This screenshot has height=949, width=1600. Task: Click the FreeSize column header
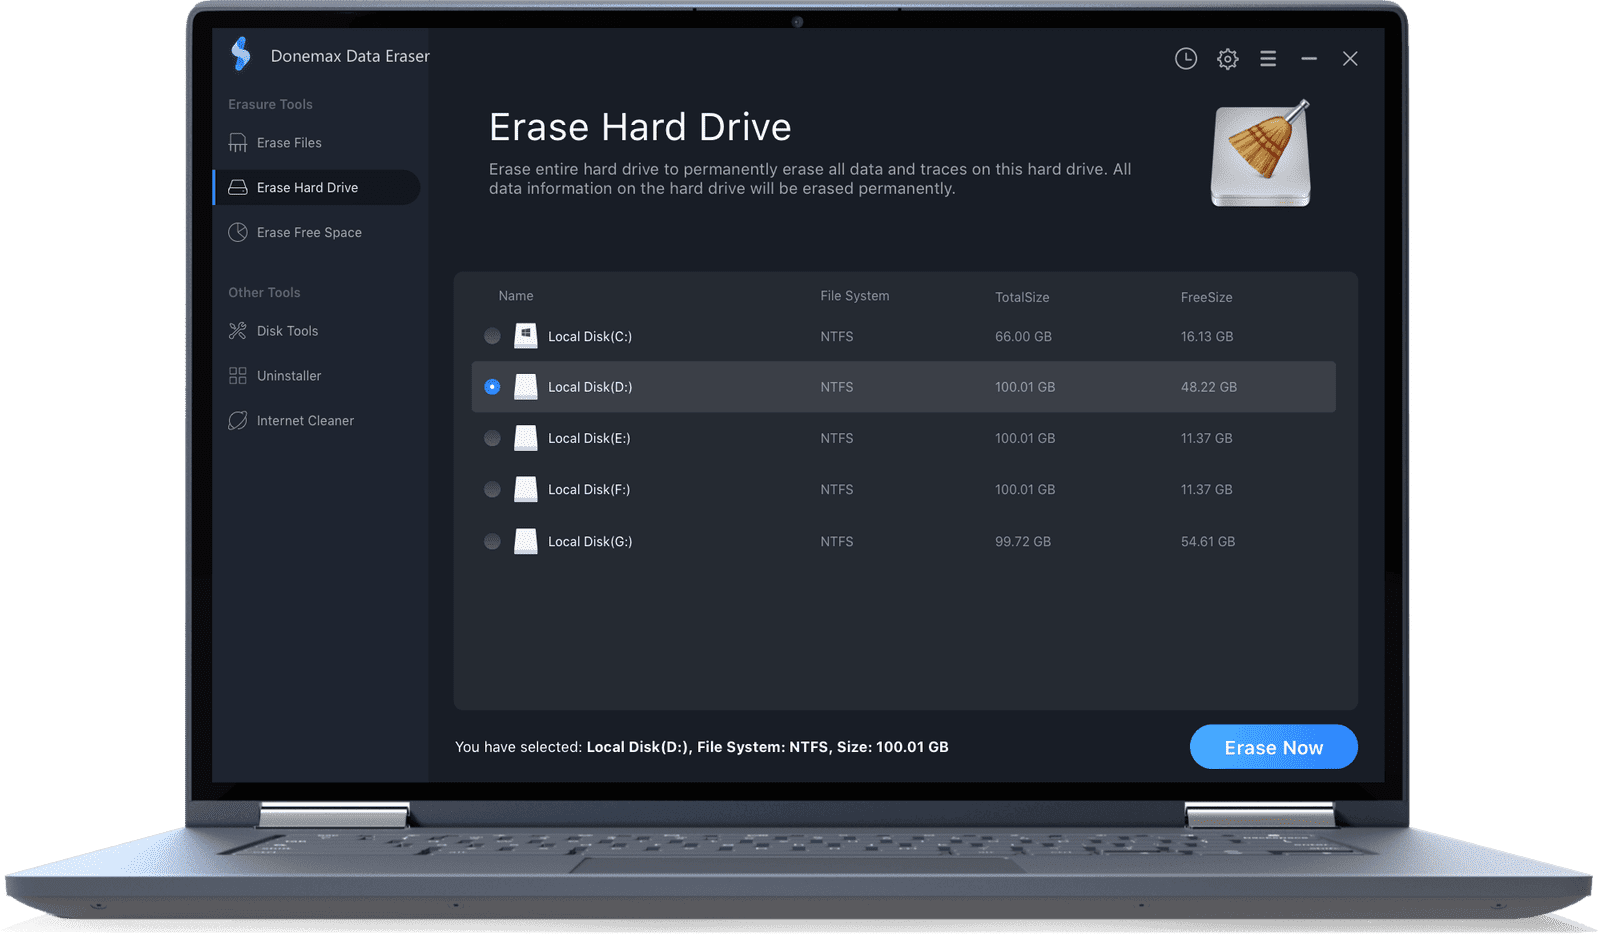pyautogui.click(x=1206, y=297)
